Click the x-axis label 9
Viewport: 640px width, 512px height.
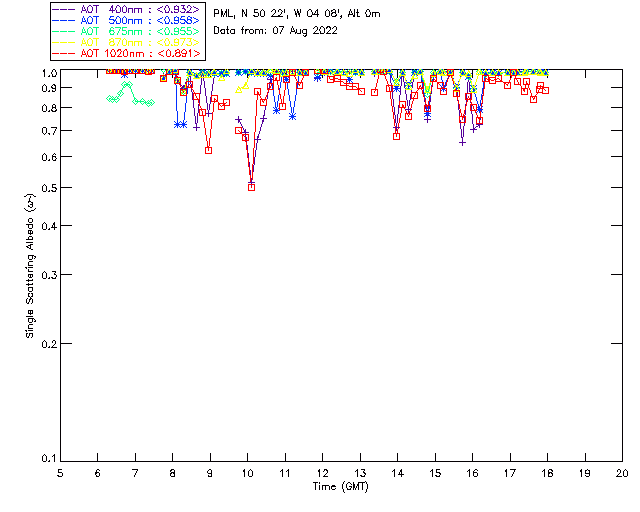pyautogui.click(x=210, y=473)
